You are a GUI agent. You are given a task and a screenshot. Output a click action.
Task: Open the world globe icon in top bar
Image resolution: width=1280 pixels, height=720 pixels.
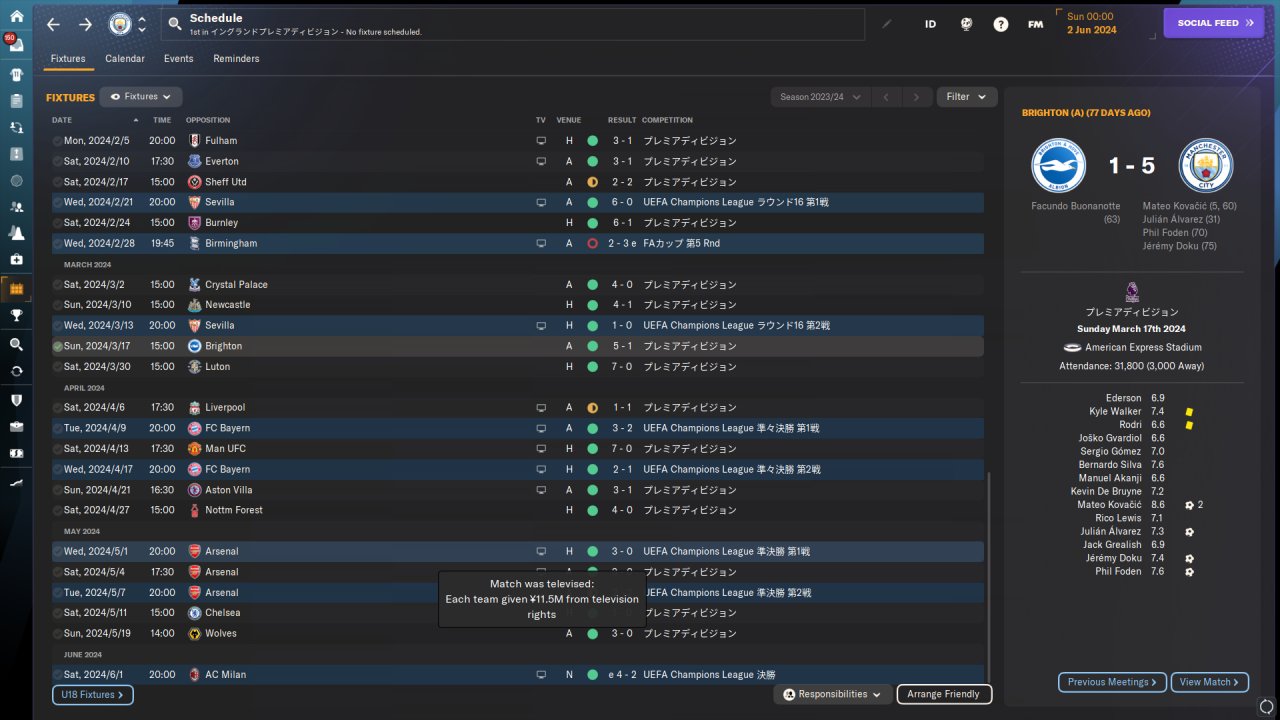pyautogui.click(x=966, y=24)
